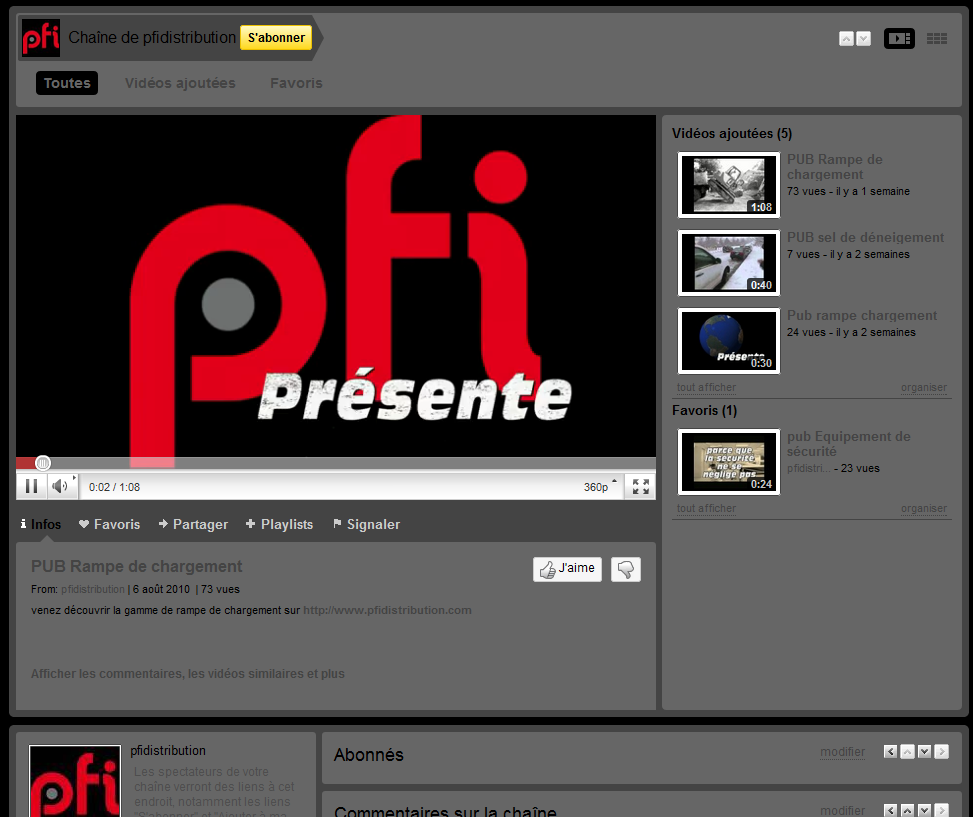
Task: Switch to grid view layout
Action: 936,38
